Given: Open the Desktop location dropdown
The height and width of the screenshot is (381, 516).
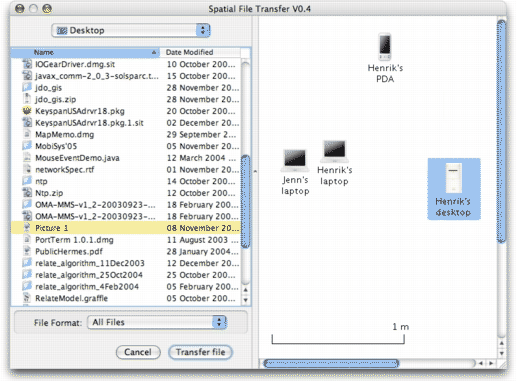Looking at the screenshot, I should [x=131, y=30].
